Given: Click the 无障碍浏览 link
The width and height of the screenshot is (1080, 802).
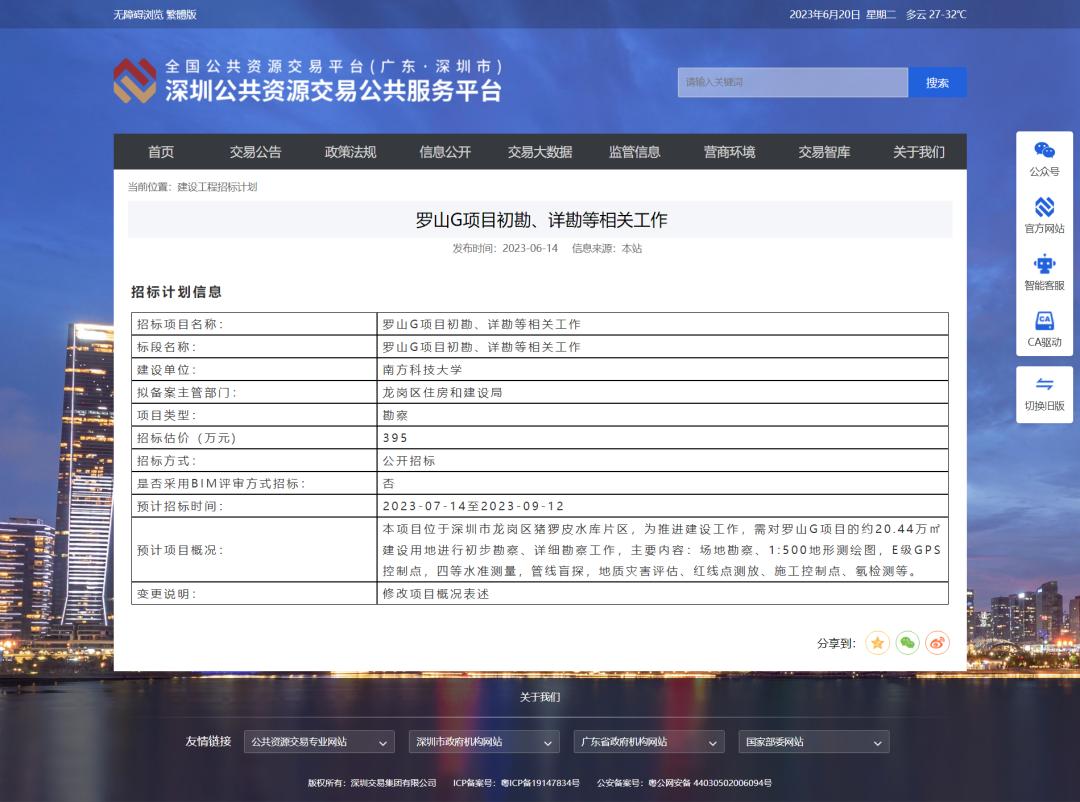Looking at the screenshot, I should coord(138,14).
